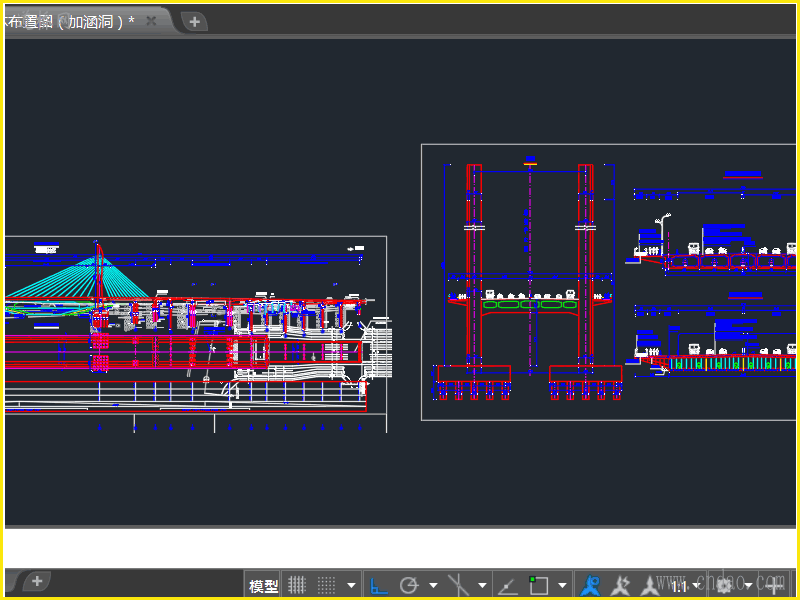800x600 pixels.
Task: Expand the isometric drafting dropdown arrow
Action: (x=483, y=585)
